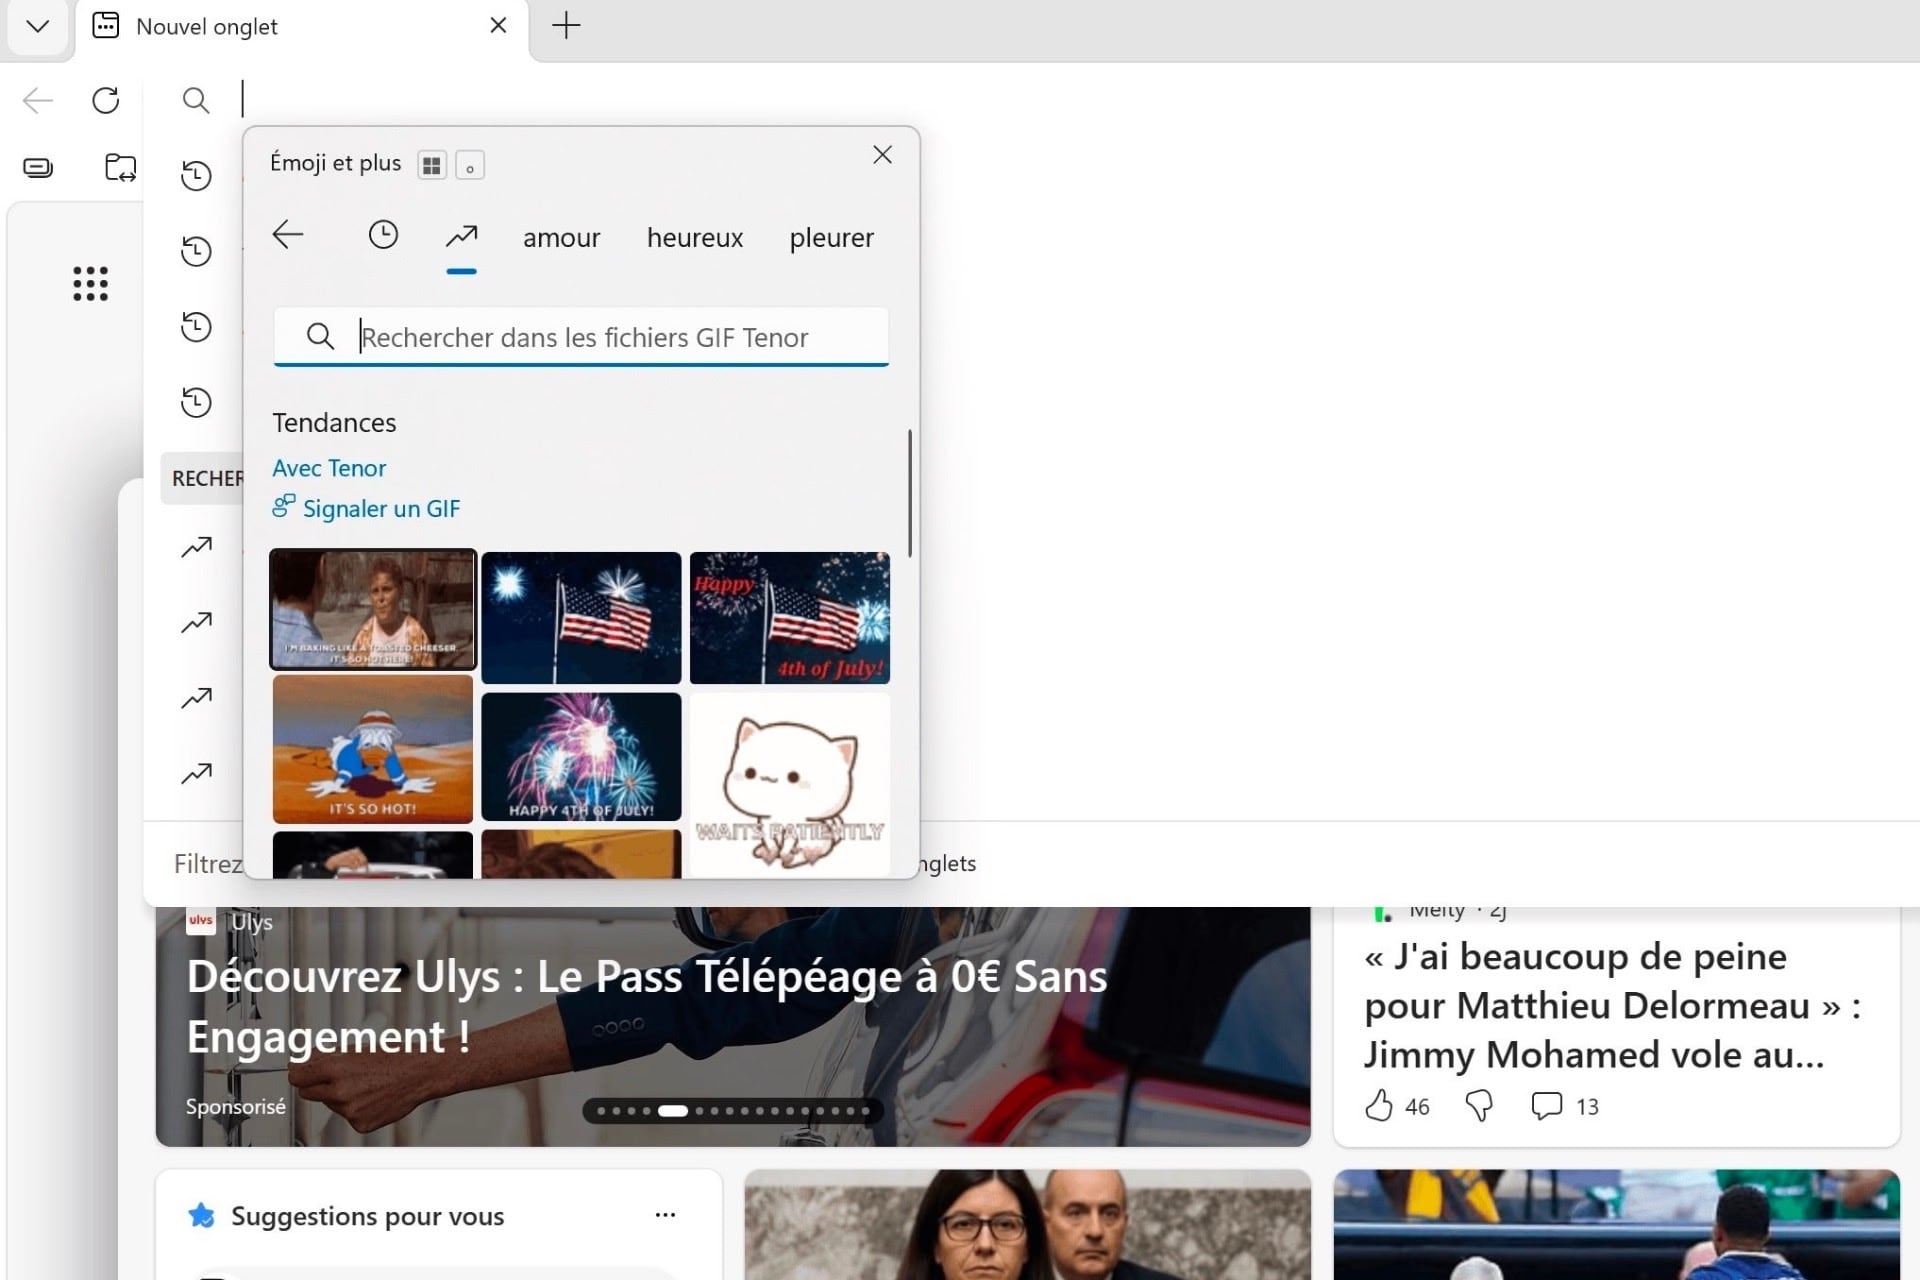Click the Tenor GIF search field
This screenshot has width=1920, height=1280.
coord(581,337)
